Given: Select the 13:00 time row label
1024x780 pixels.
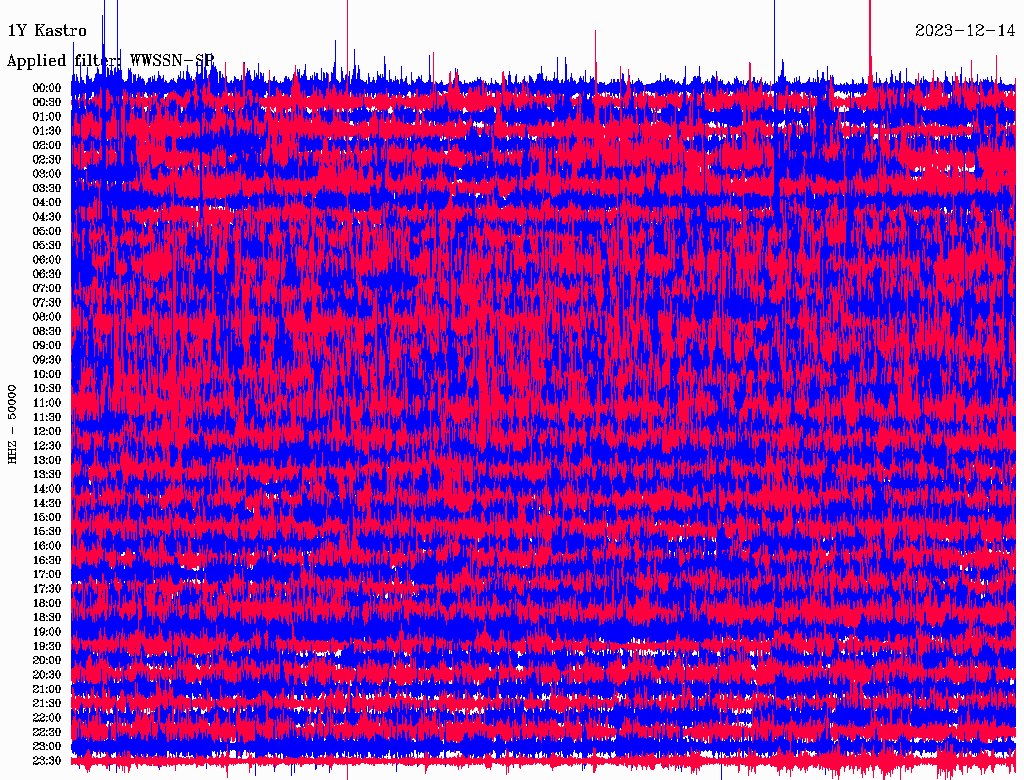Looking at the screenshot, I should (47, 460).
